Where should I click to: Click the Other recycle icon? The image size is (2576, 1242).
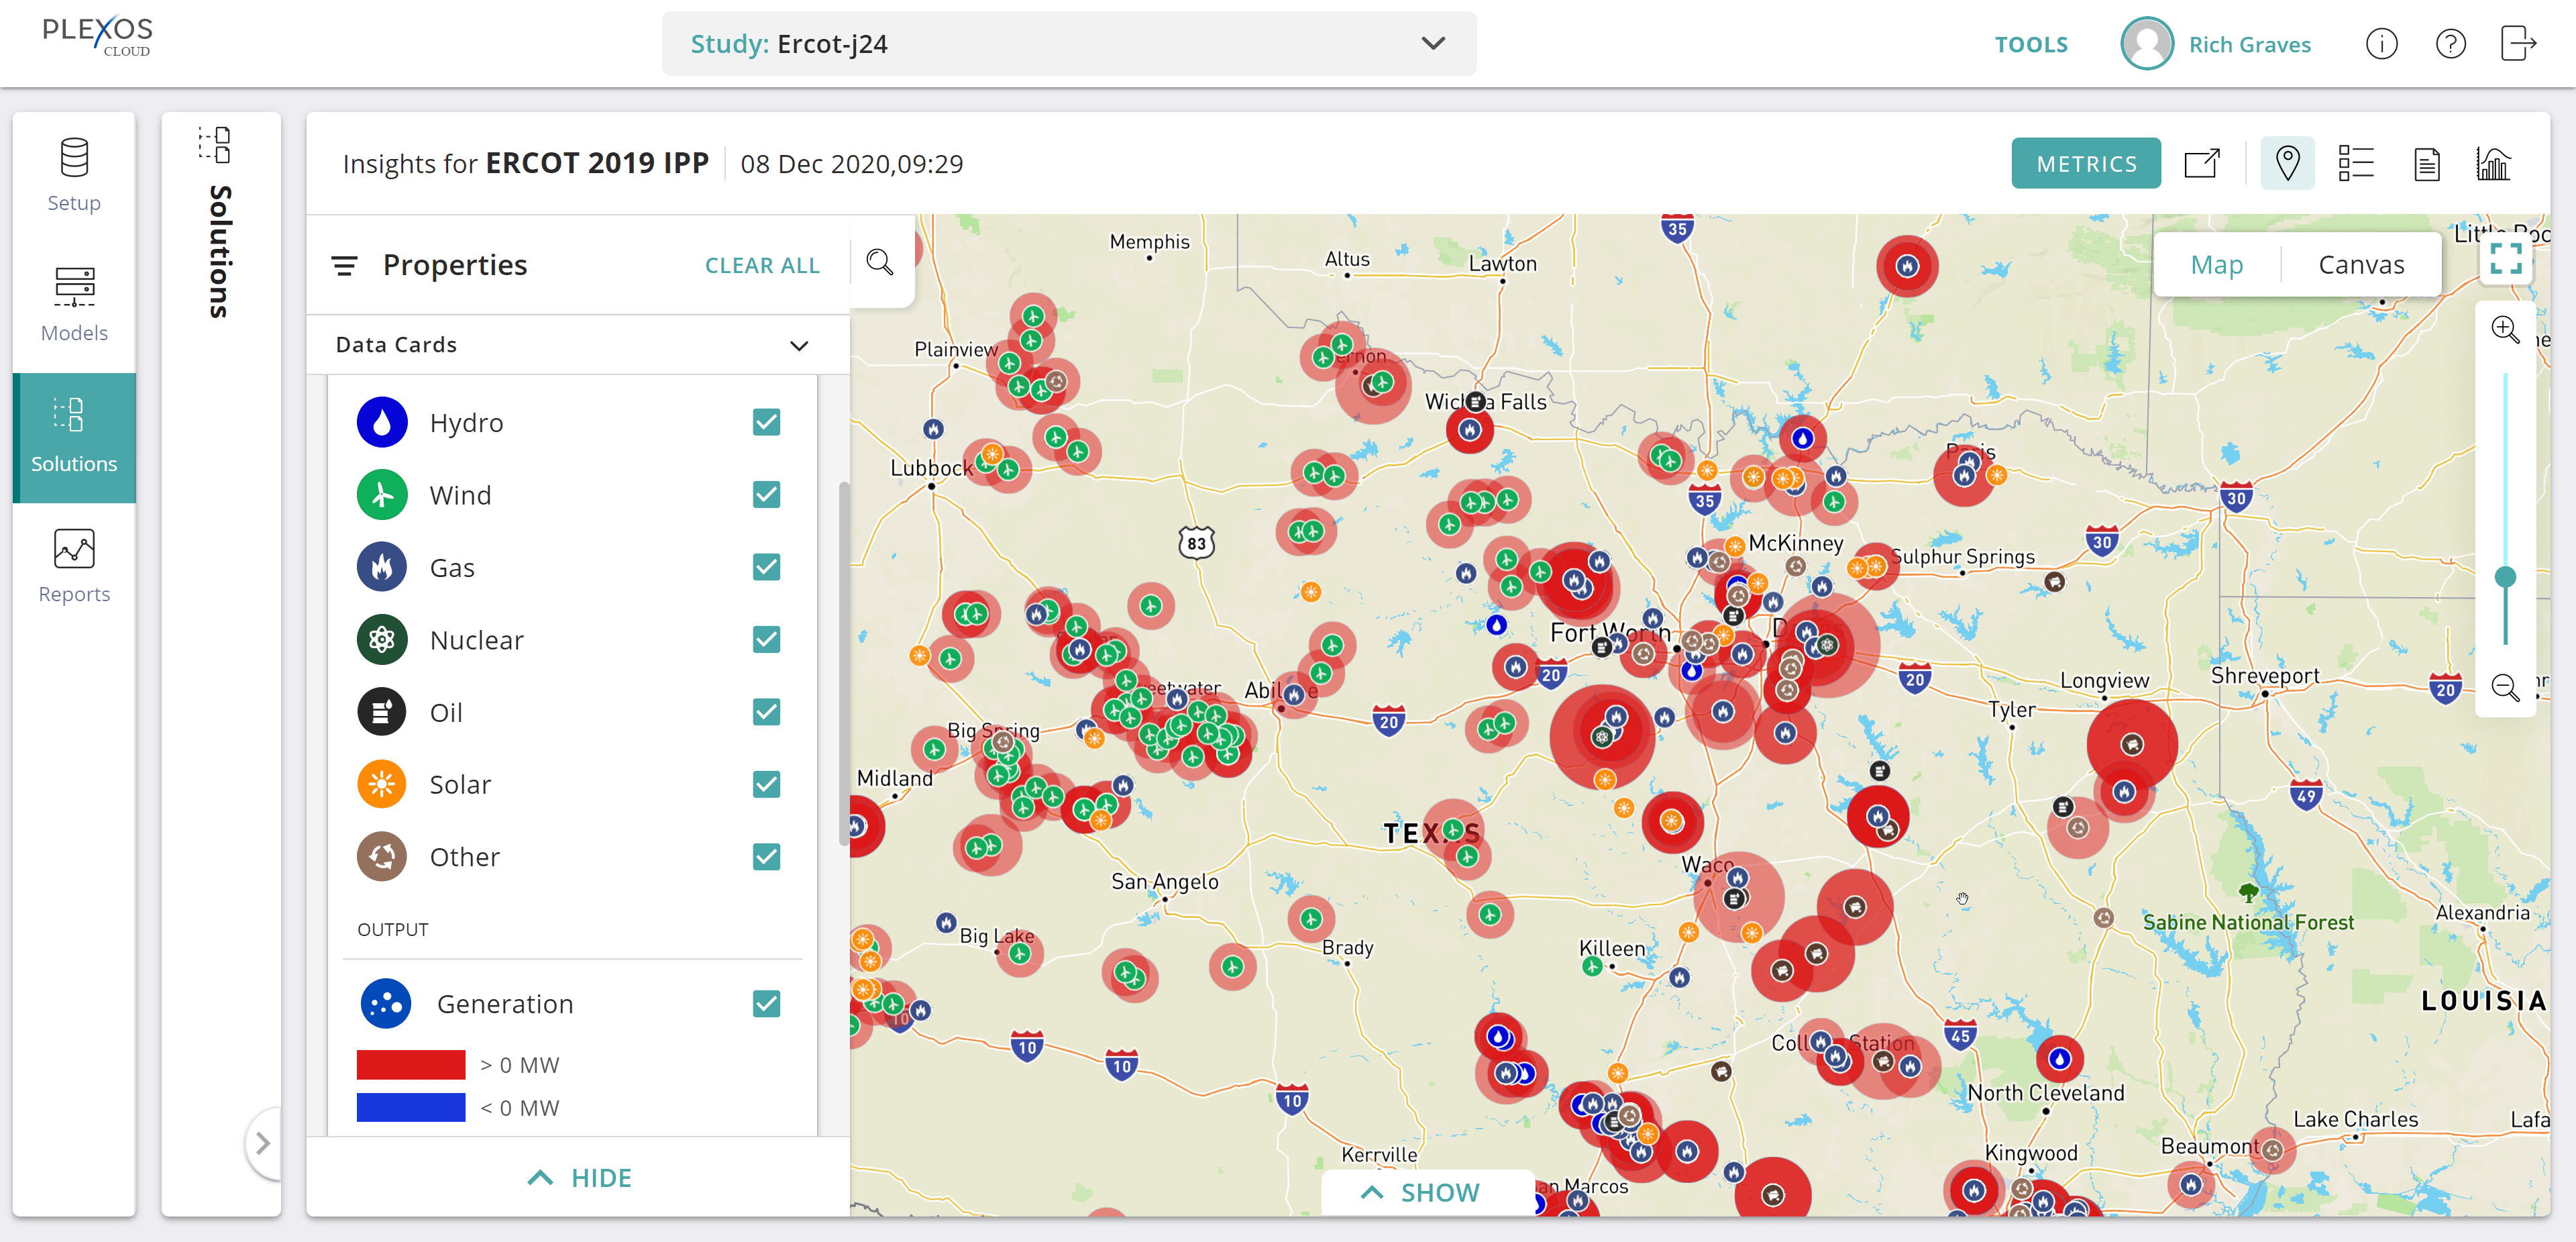382,857
